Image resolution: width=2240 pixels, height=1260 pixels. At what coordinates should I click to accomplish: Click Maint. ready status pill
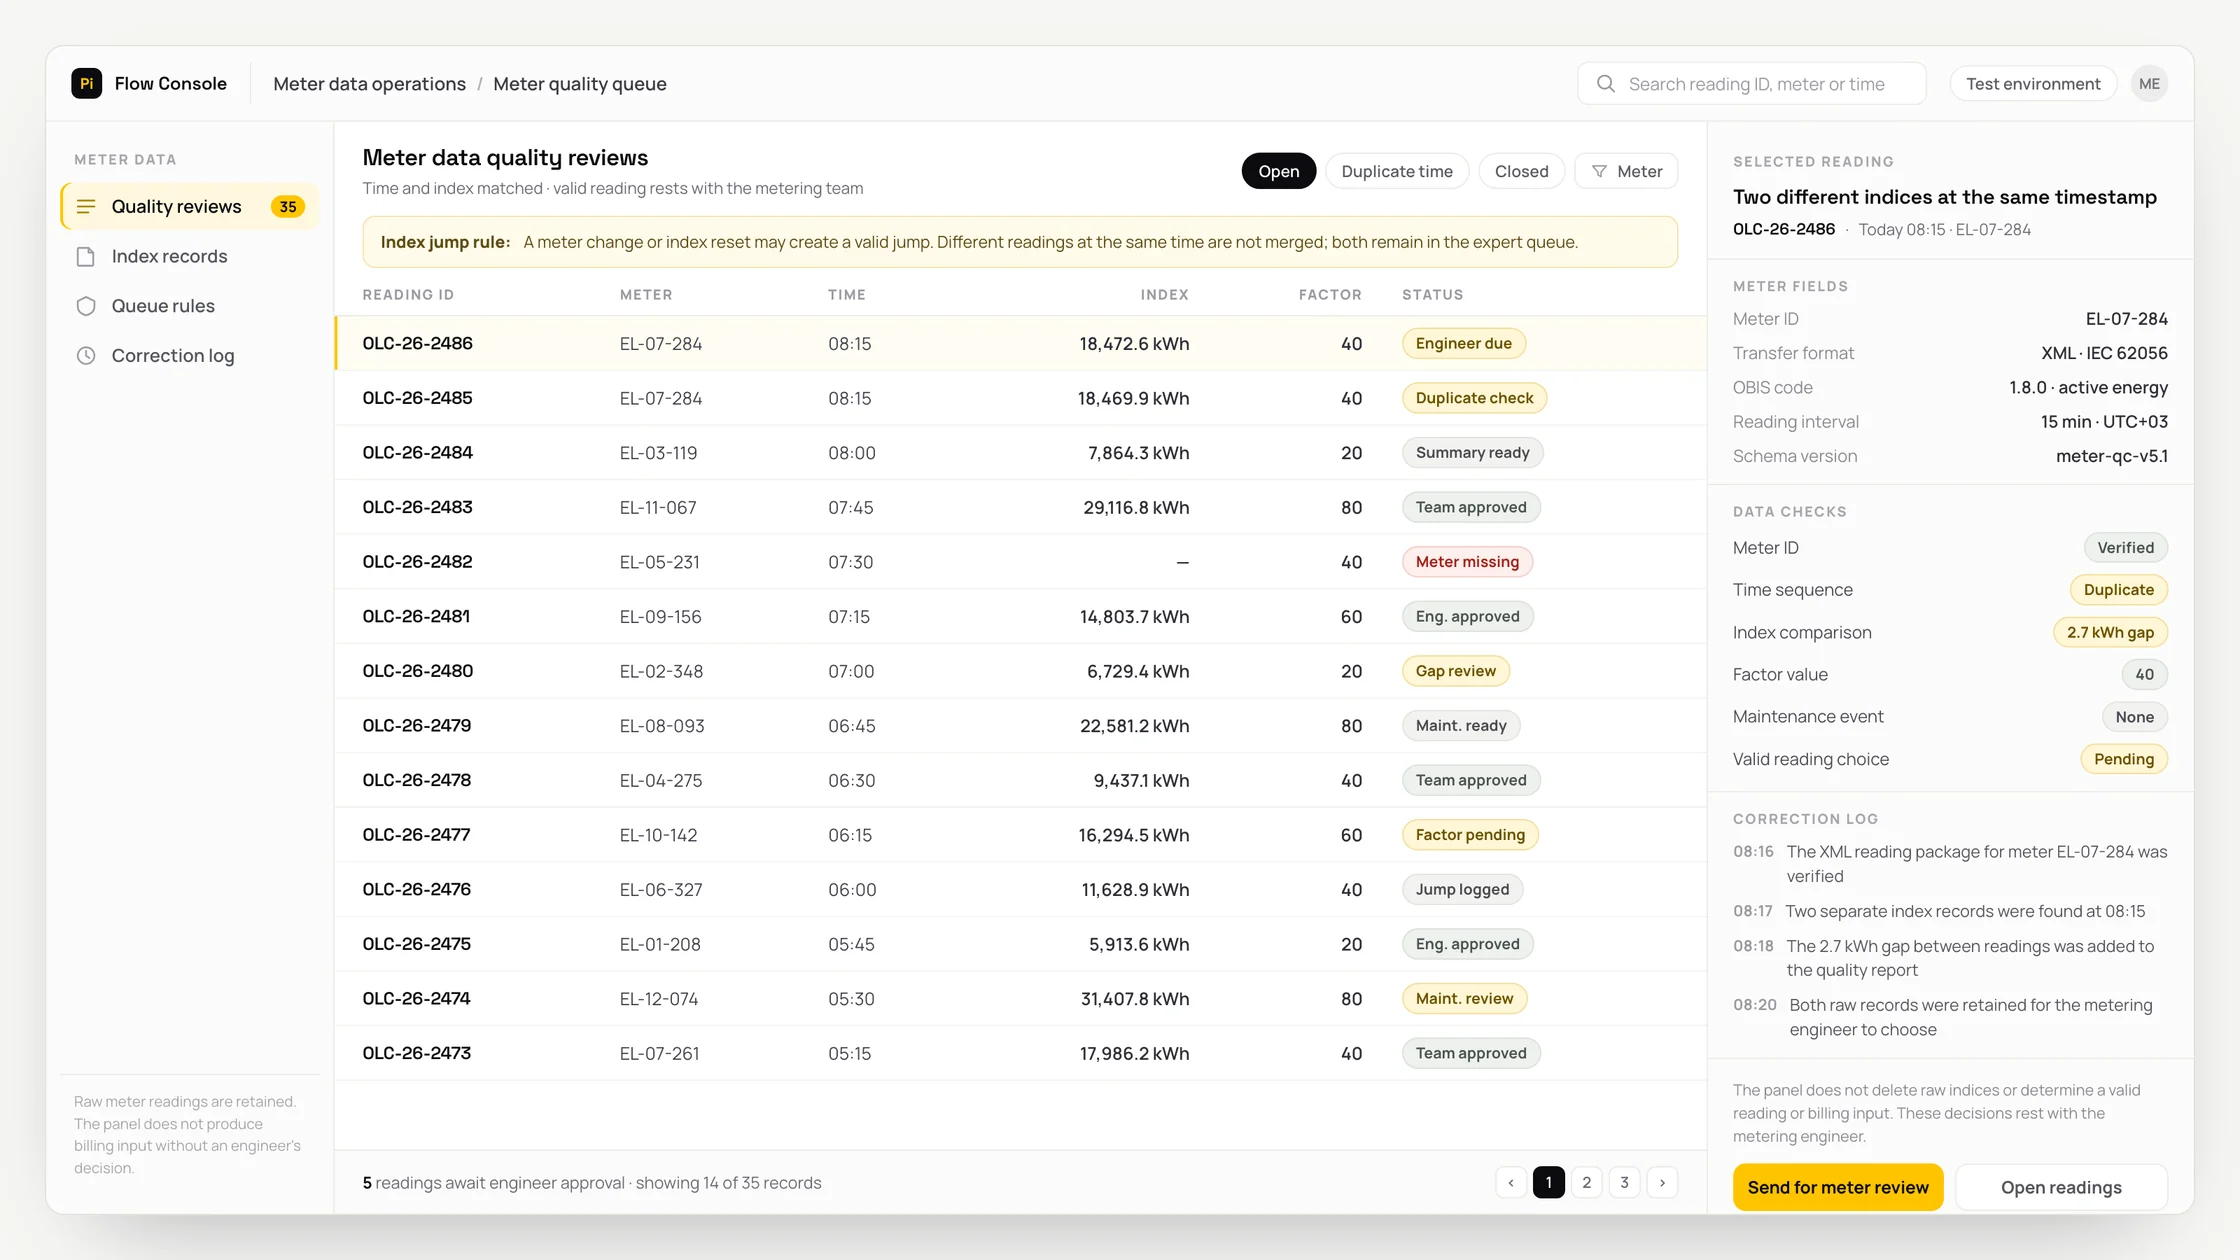tap(1460, 726)
